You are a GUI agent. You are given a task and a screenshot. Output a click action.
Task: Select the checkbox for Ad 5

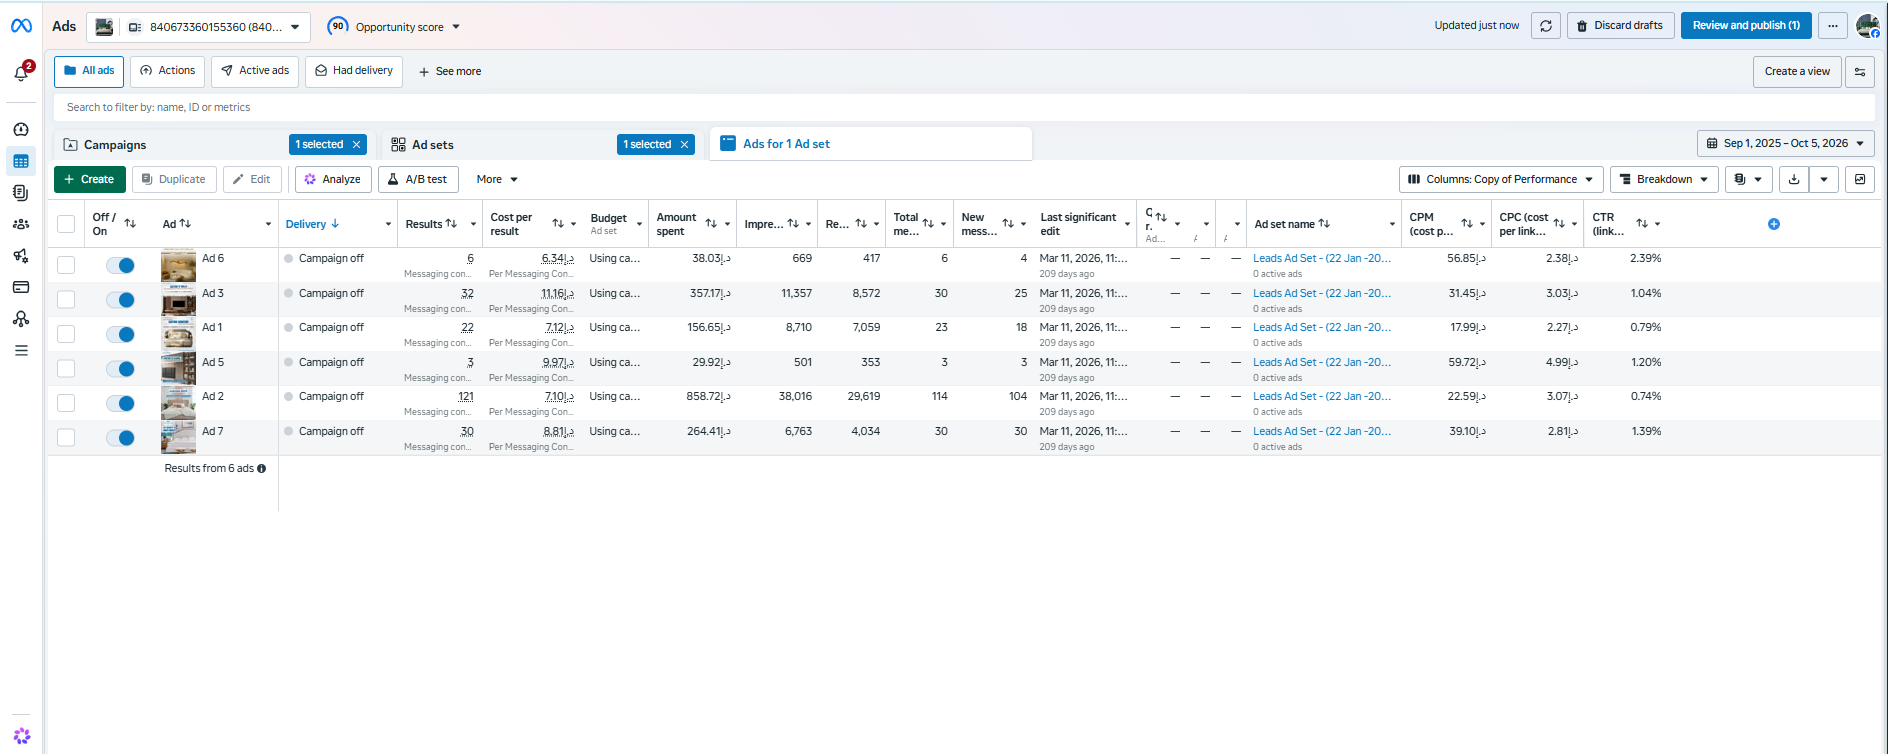[66, 369]
